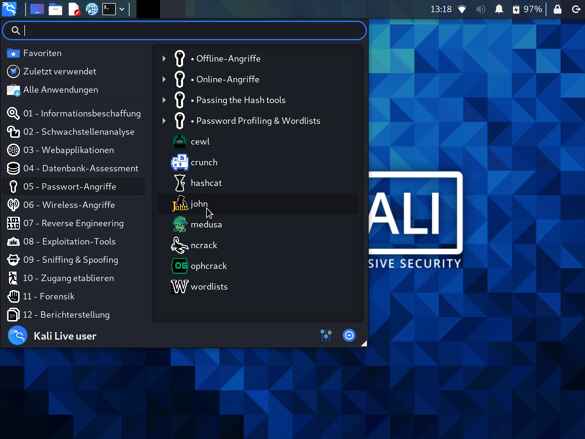Launch the text editor panel icon
Viewport: 585px width, 439px height.
[74, 9]
